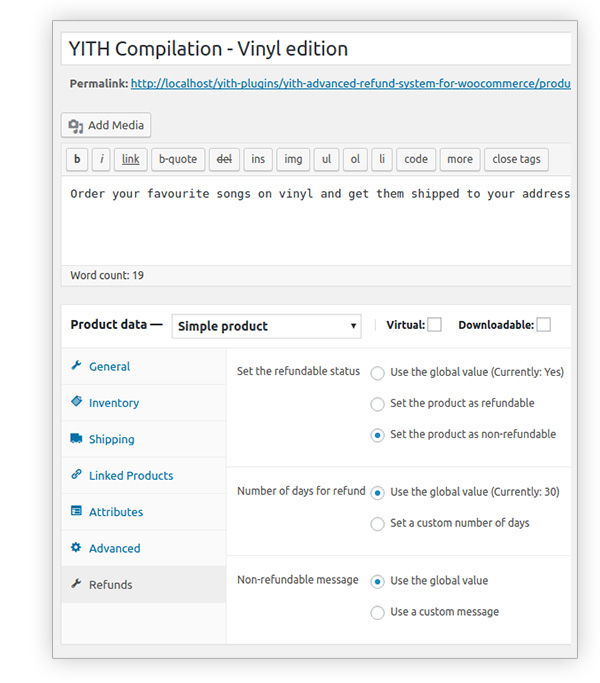The image size is (600, 683).
Task: Click the Linked Products link icon
Action: tap(76, 475)
